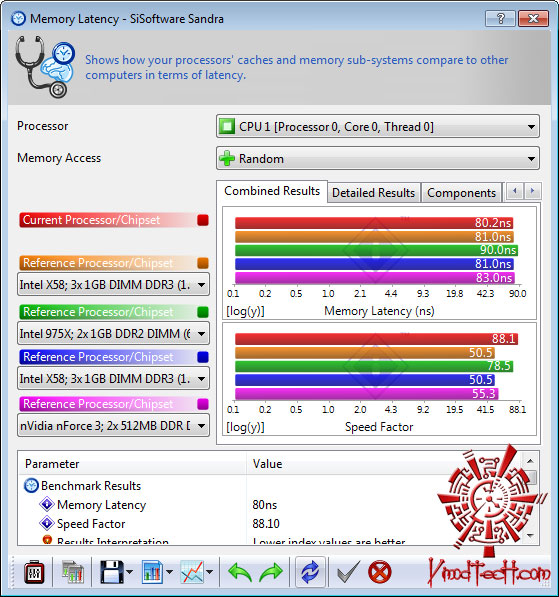Open the orange reference Intel X58 dropdown
The image size is (559, 597).
pos(113,284)
